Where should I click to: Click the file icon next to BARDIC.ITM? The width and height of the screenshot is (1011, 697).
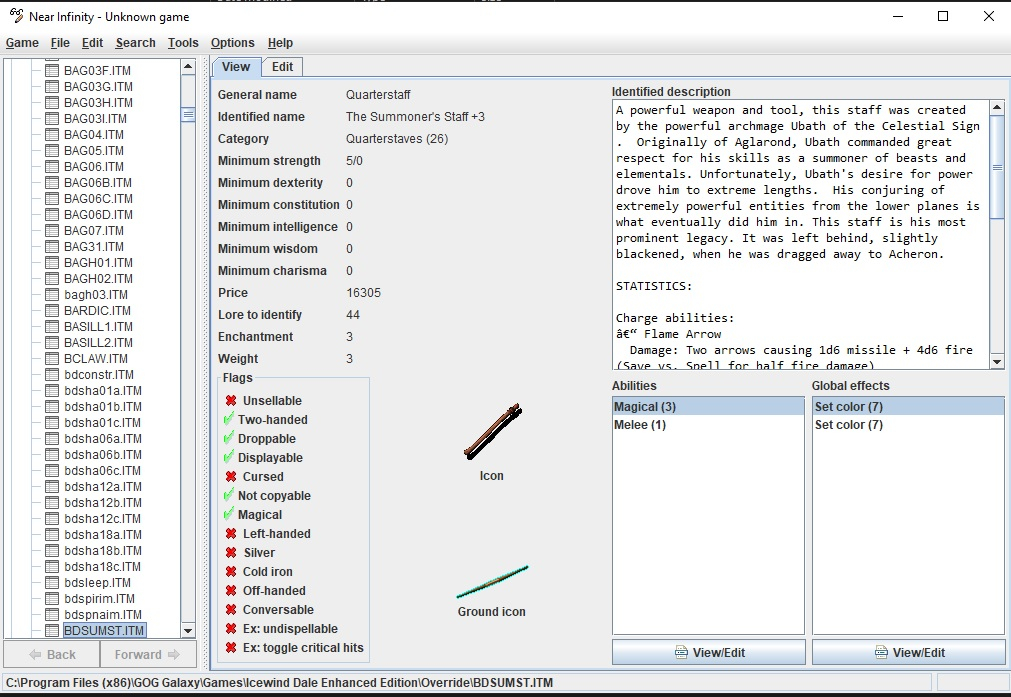(52, 311)
